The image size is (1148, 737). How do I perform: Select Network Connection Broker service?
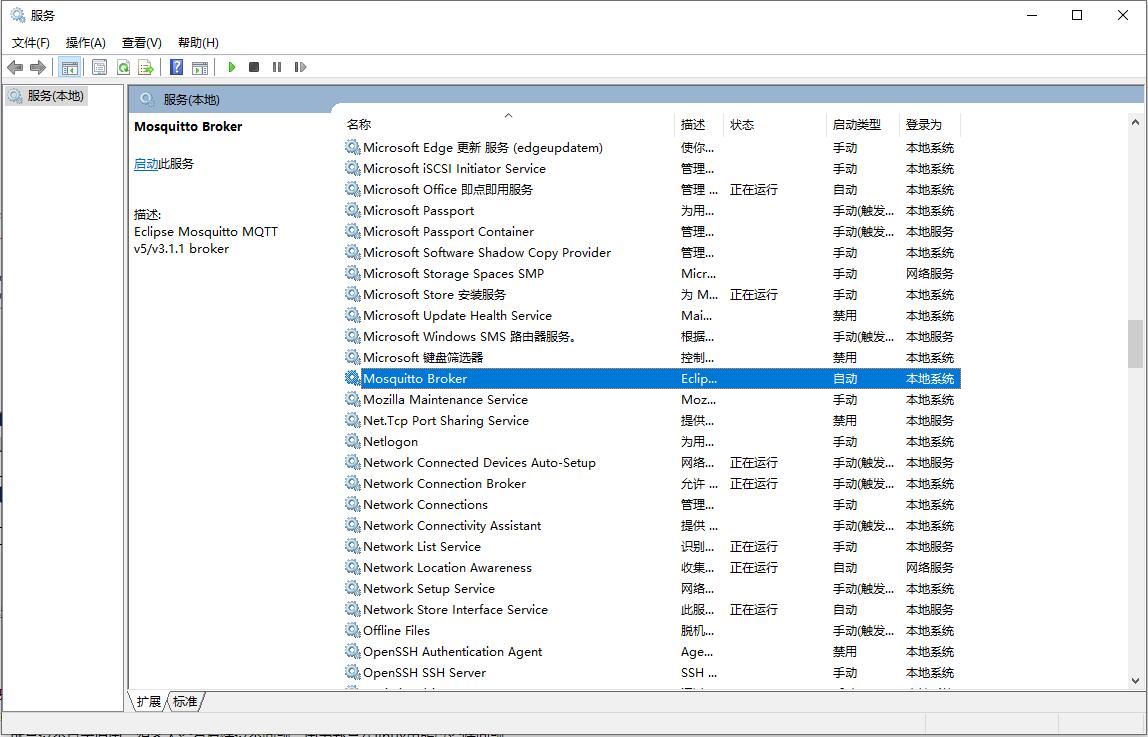pos(652,484)
